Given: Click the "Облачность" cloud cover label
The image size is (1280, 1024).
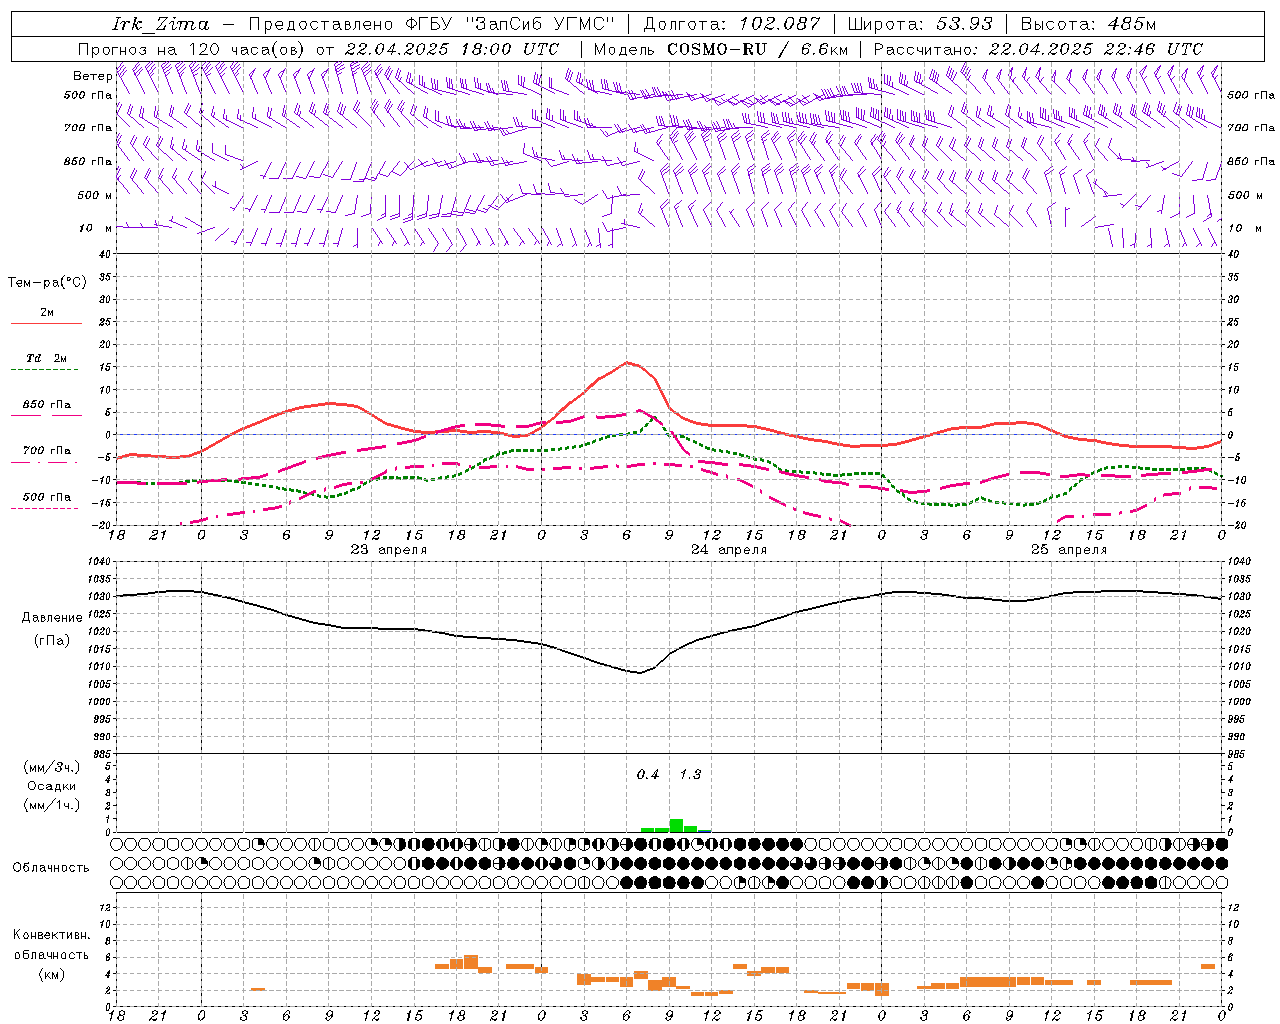Looking at the screenshot, I should (51, 868).
